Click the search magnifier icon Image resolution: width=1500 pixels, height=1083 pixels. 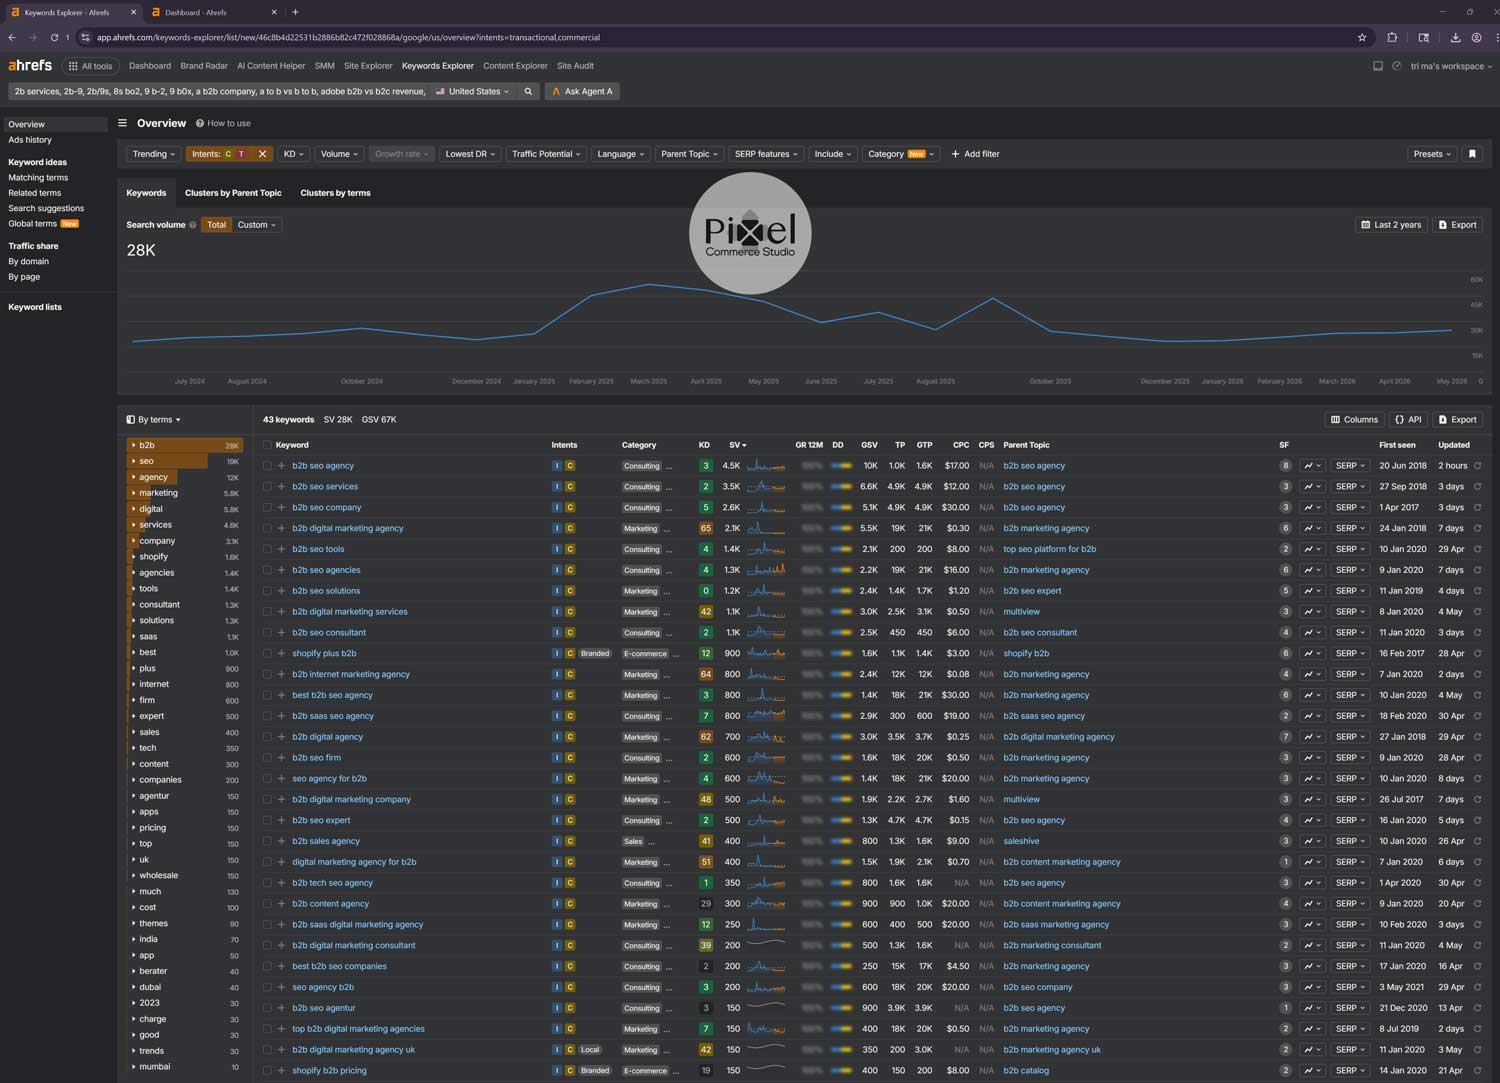[x=528, y=91]
